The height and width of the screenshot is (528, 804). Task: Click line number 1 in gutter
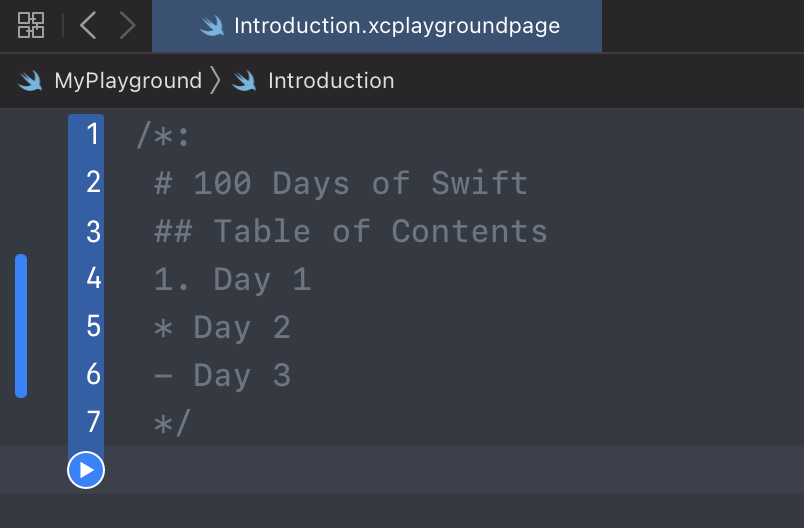point(93,134)
